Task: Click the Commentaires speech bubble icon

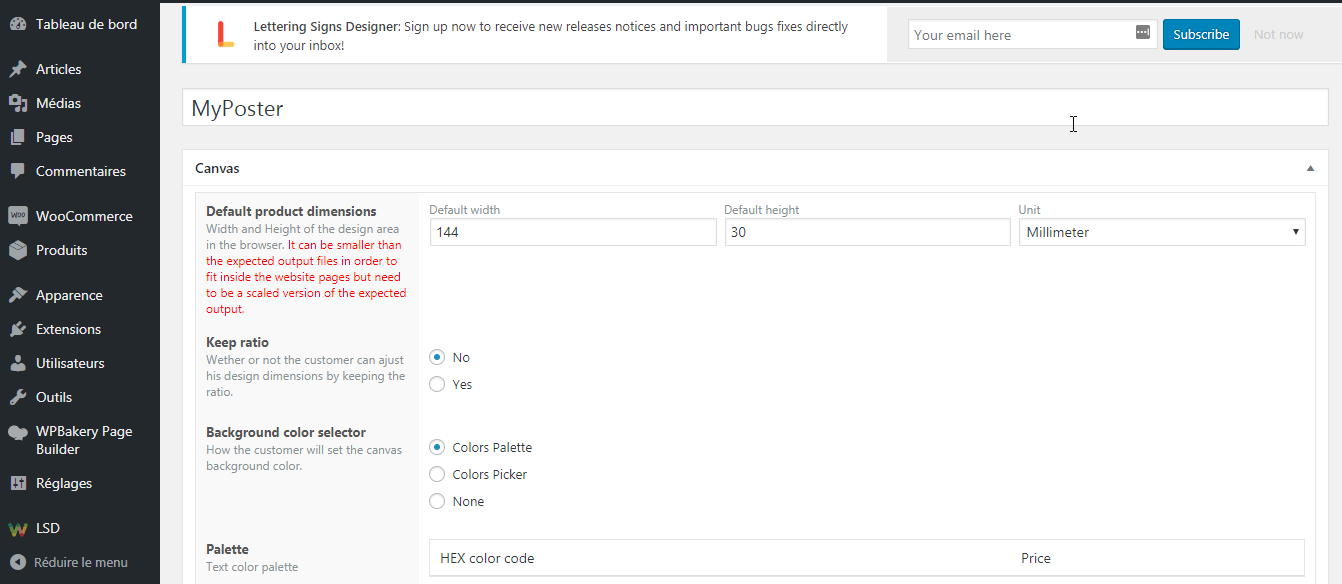Action: (x=18, y=171)
